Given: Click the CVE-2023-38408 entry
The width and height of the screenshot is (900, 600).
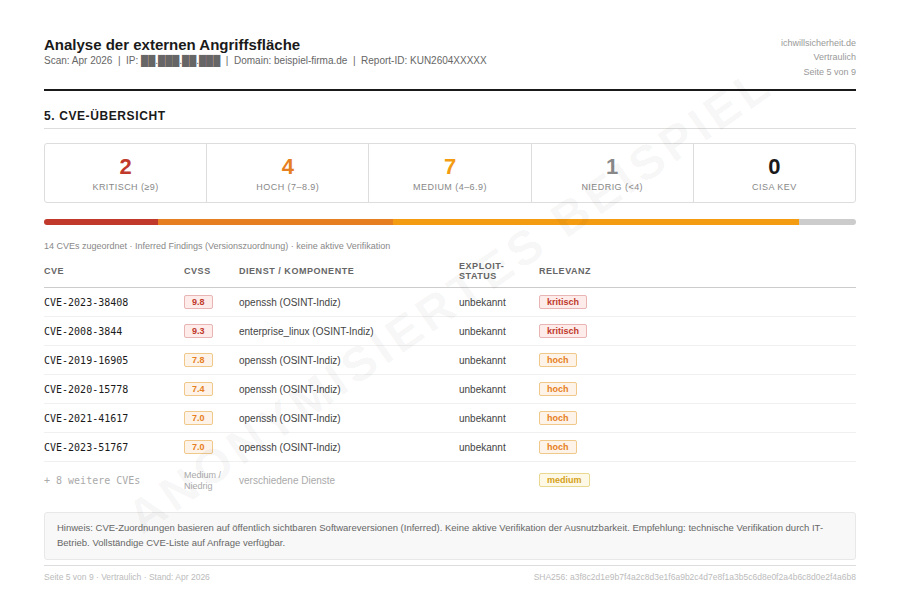Looking at the screenshot, I should point(86,302).
